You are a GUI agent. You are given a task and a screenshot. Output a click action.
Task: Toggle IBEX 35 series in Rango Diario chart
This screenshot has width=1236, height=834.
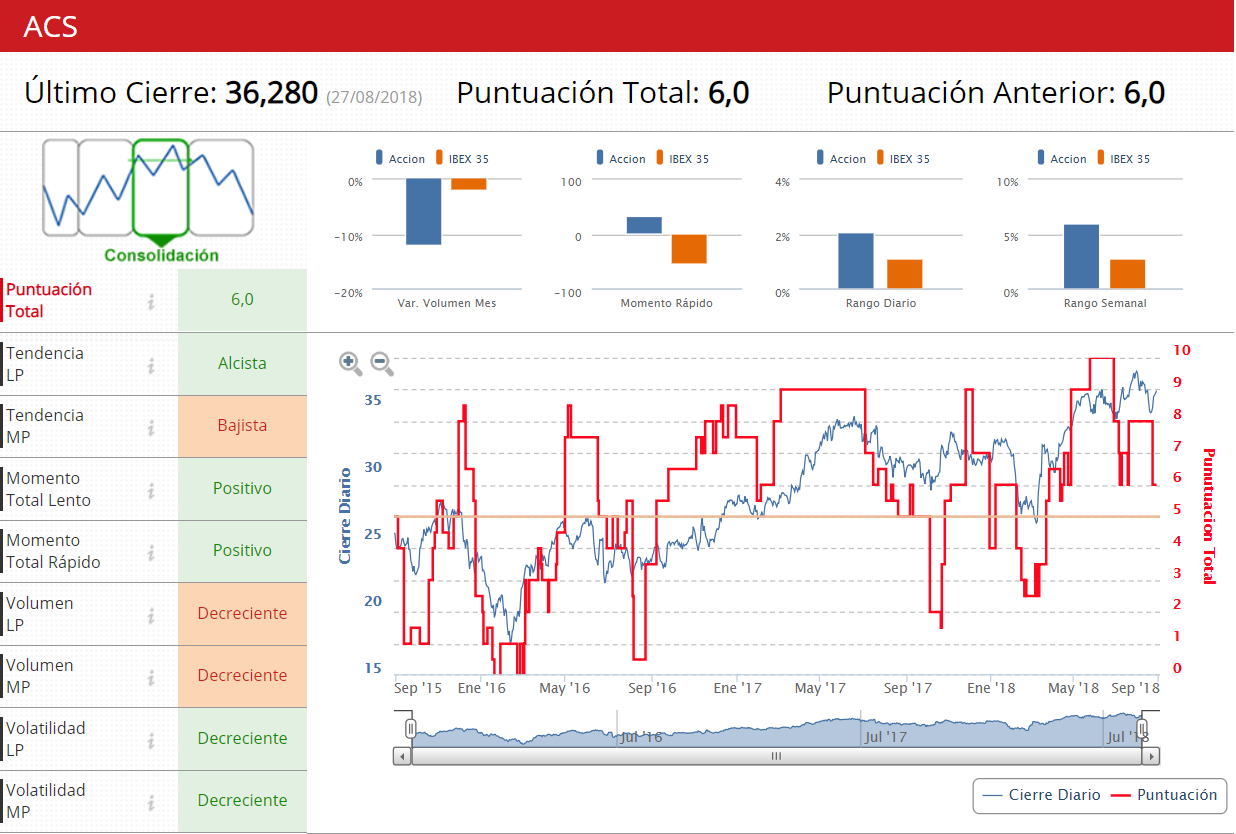pyautogui.click(x=903, y=159)
